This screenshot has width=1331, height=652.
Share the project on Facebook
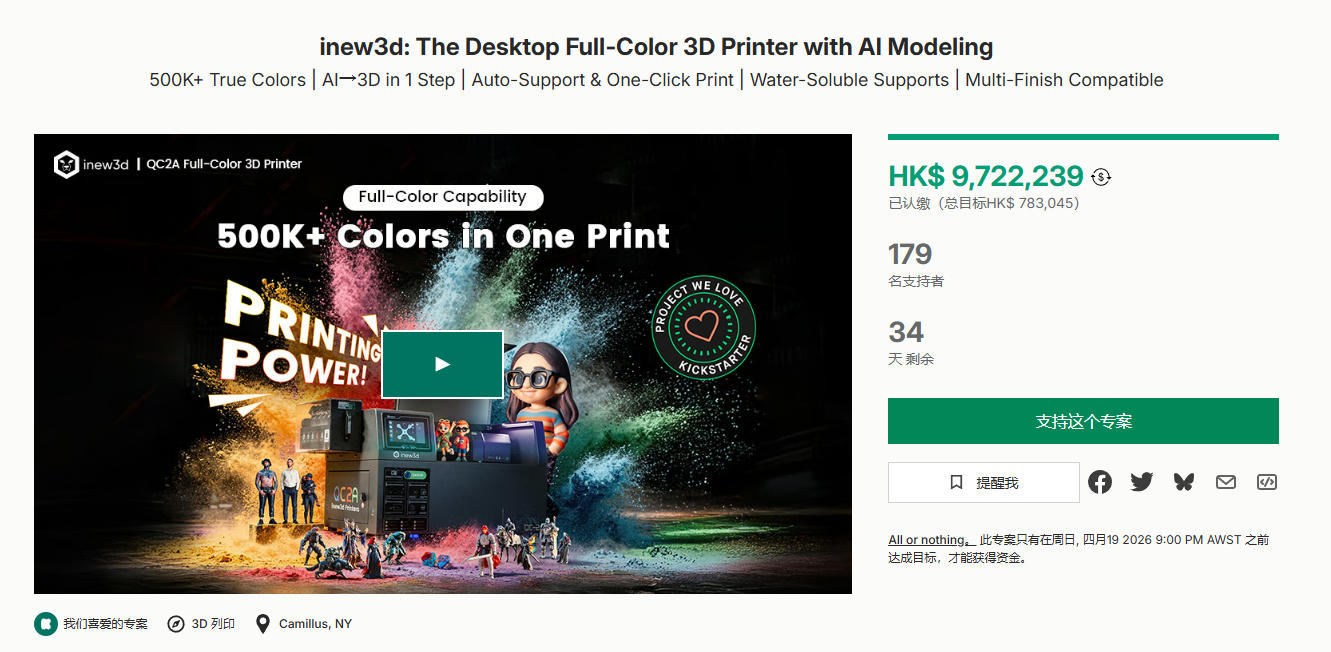[x=1100, y=482]
